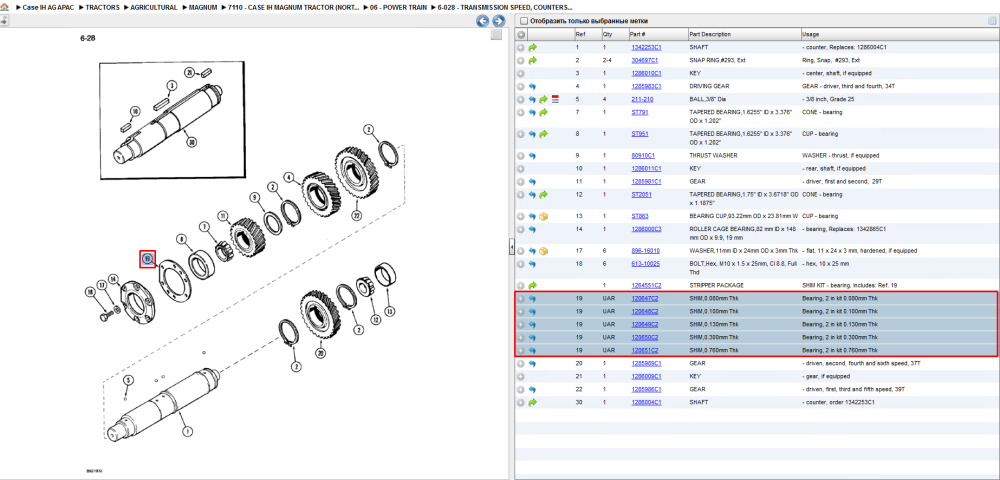This screenshot has height=480, width=1000.
Task: Expand breadcrumb arrow before Case IH AG APAC
Action: click(18, 8)
